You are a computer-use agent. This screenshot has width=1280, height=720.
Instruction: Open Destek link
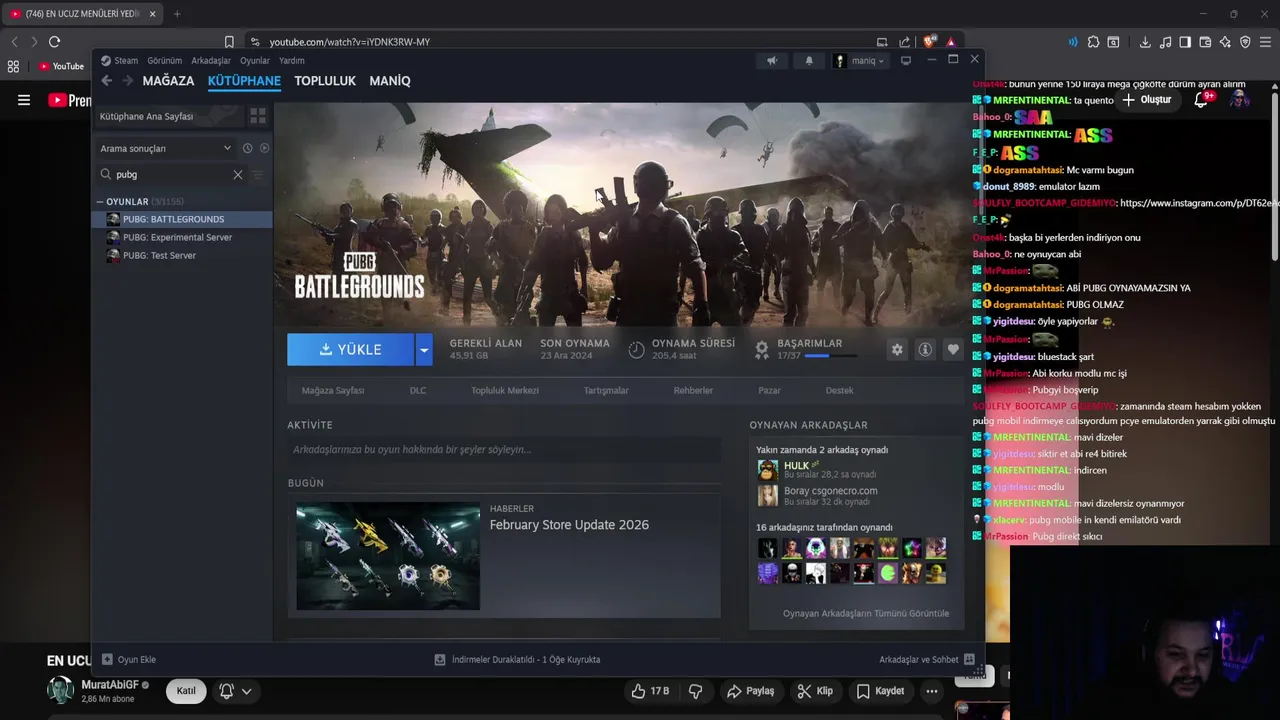(840, 391)
